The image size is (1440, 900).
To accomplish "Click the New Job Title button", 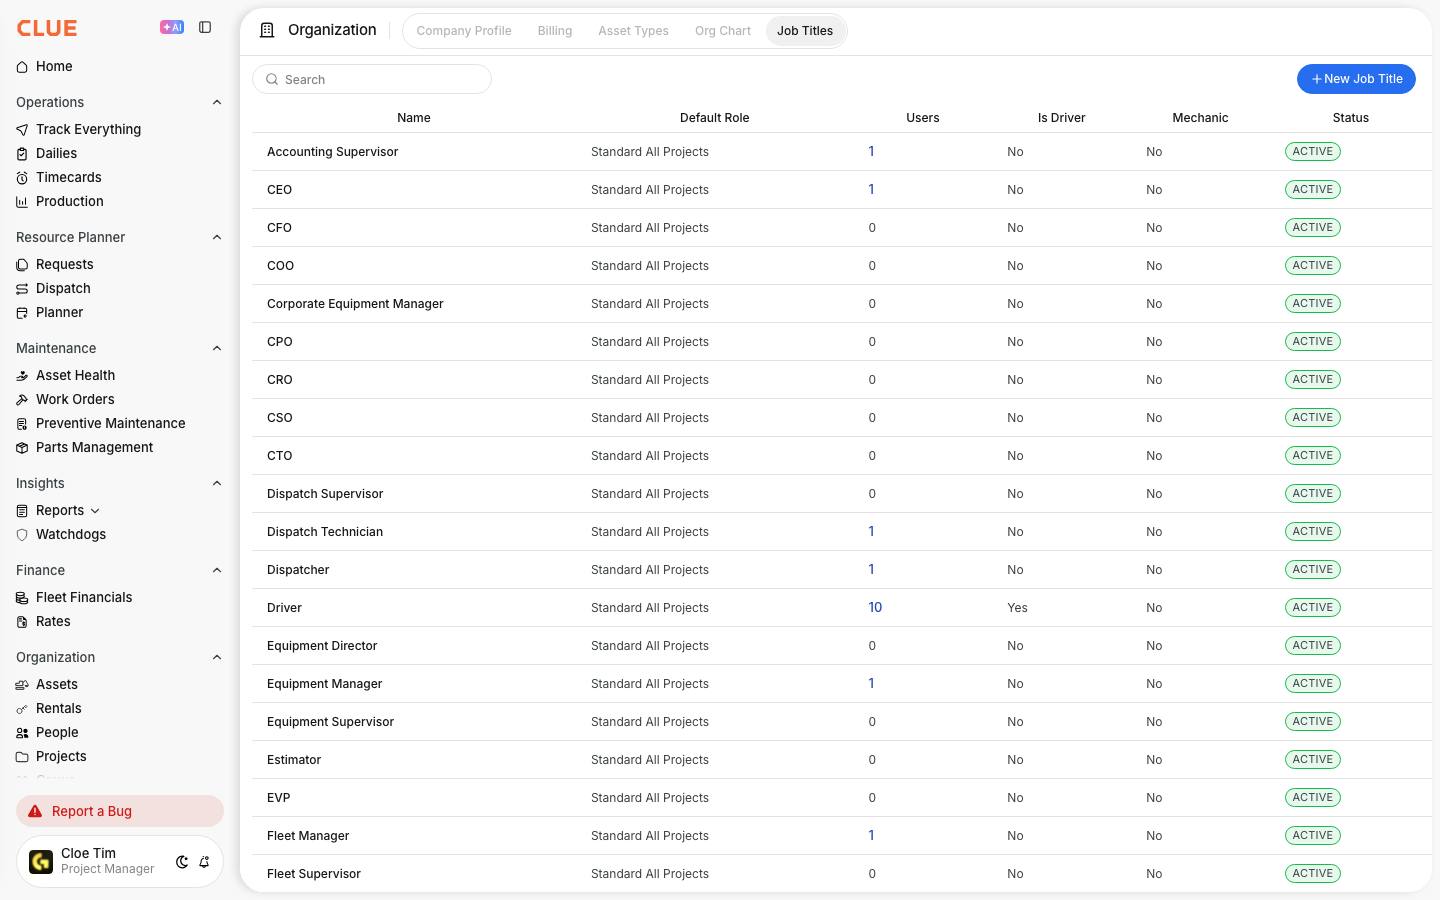I will click(1356, 79).
